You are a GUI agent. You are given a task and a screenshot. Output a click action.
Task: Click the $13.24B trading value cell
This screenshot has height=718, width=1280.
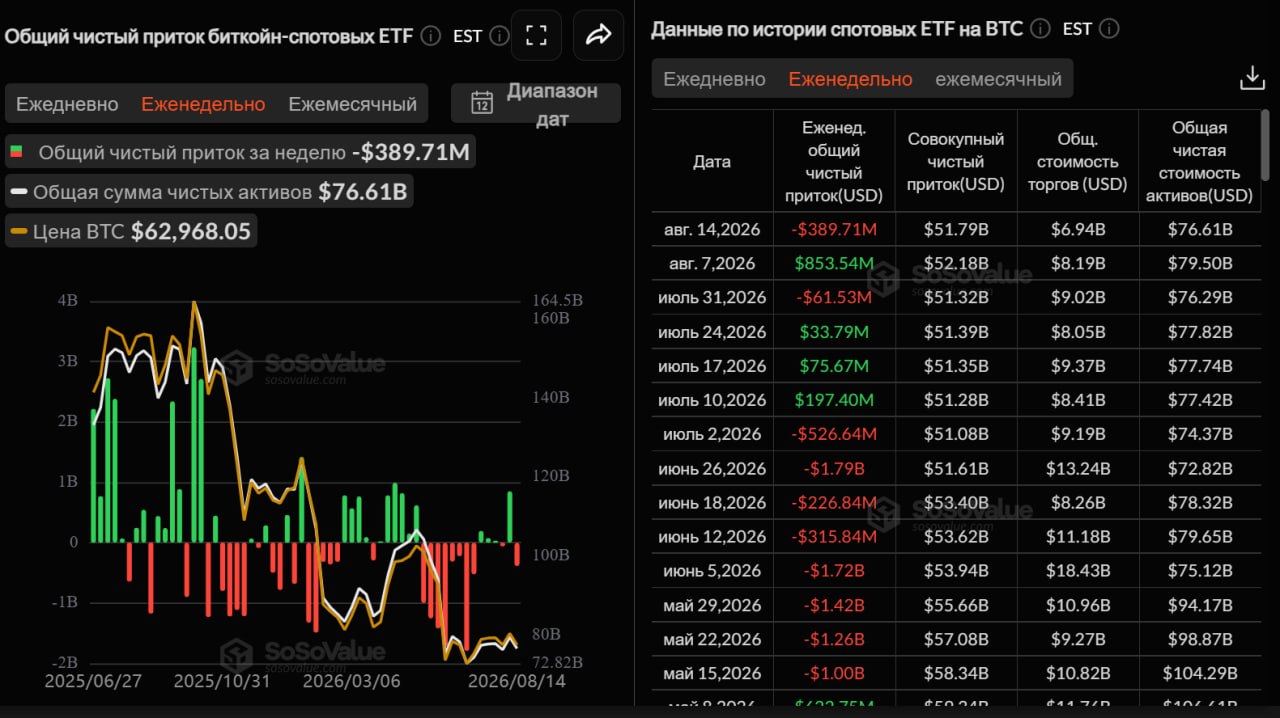click(1078, 468)
